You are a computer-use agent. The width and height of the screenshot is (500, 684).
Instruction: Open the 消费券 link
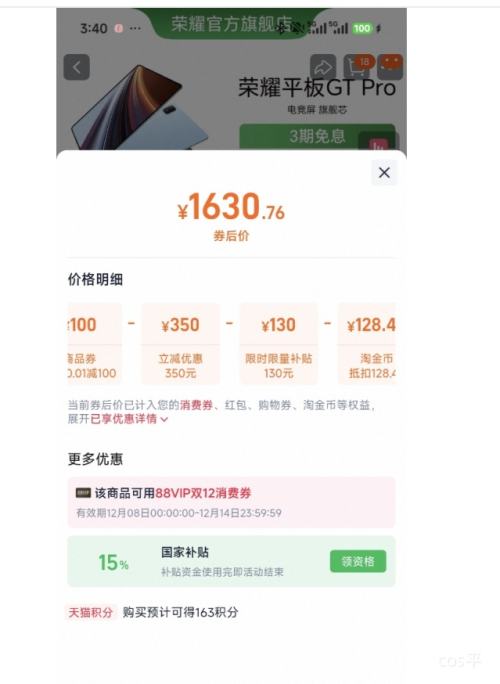coord(196,405)
